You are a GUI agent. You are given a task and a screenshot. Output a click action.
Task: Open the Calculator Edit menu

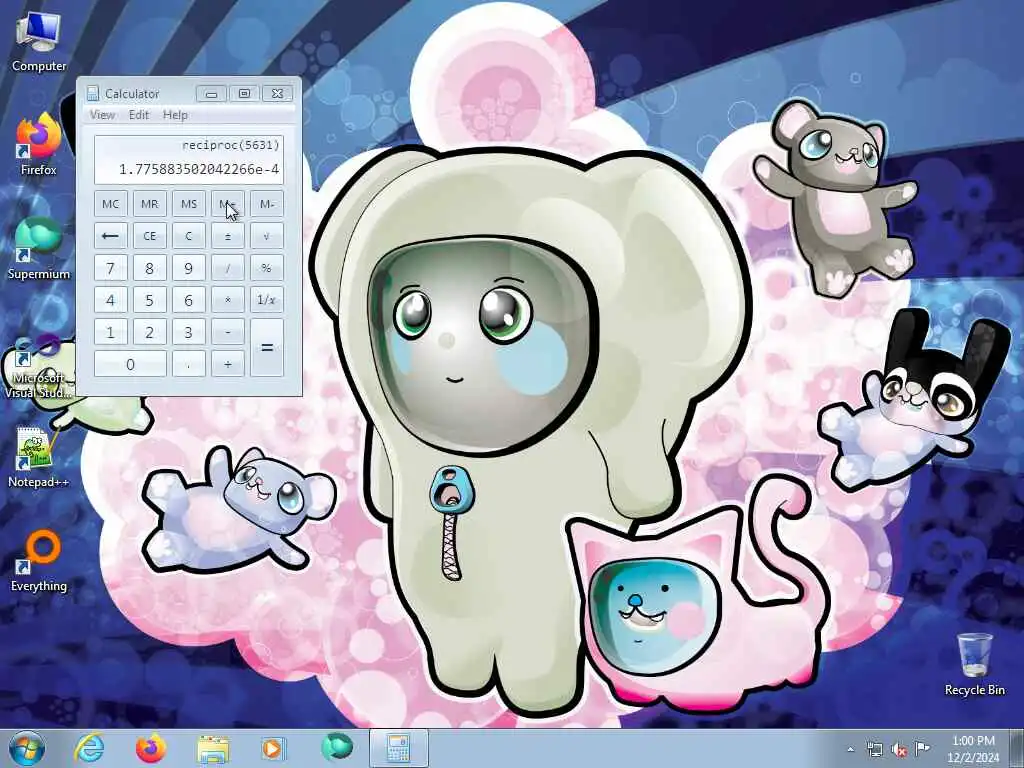click(139, 115)
